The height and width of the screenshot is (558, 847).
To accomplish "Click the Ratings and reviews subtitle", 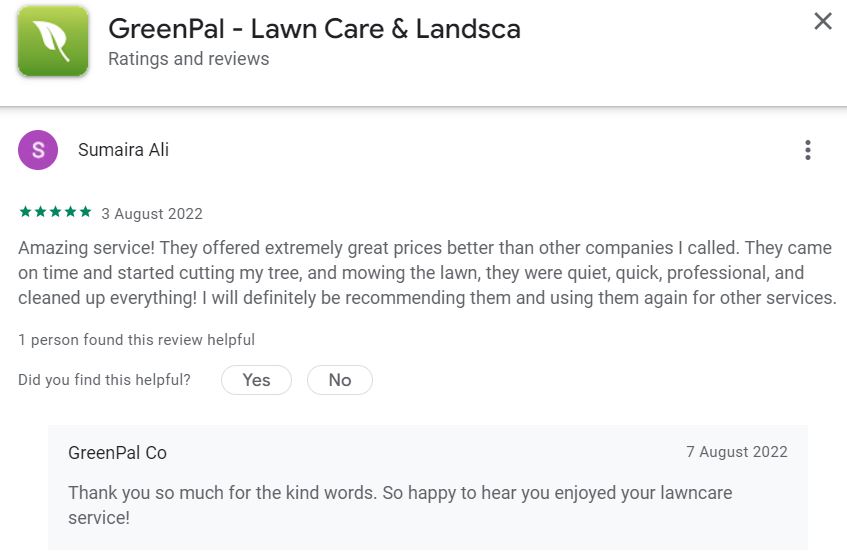I will click(x=188, y=59).
